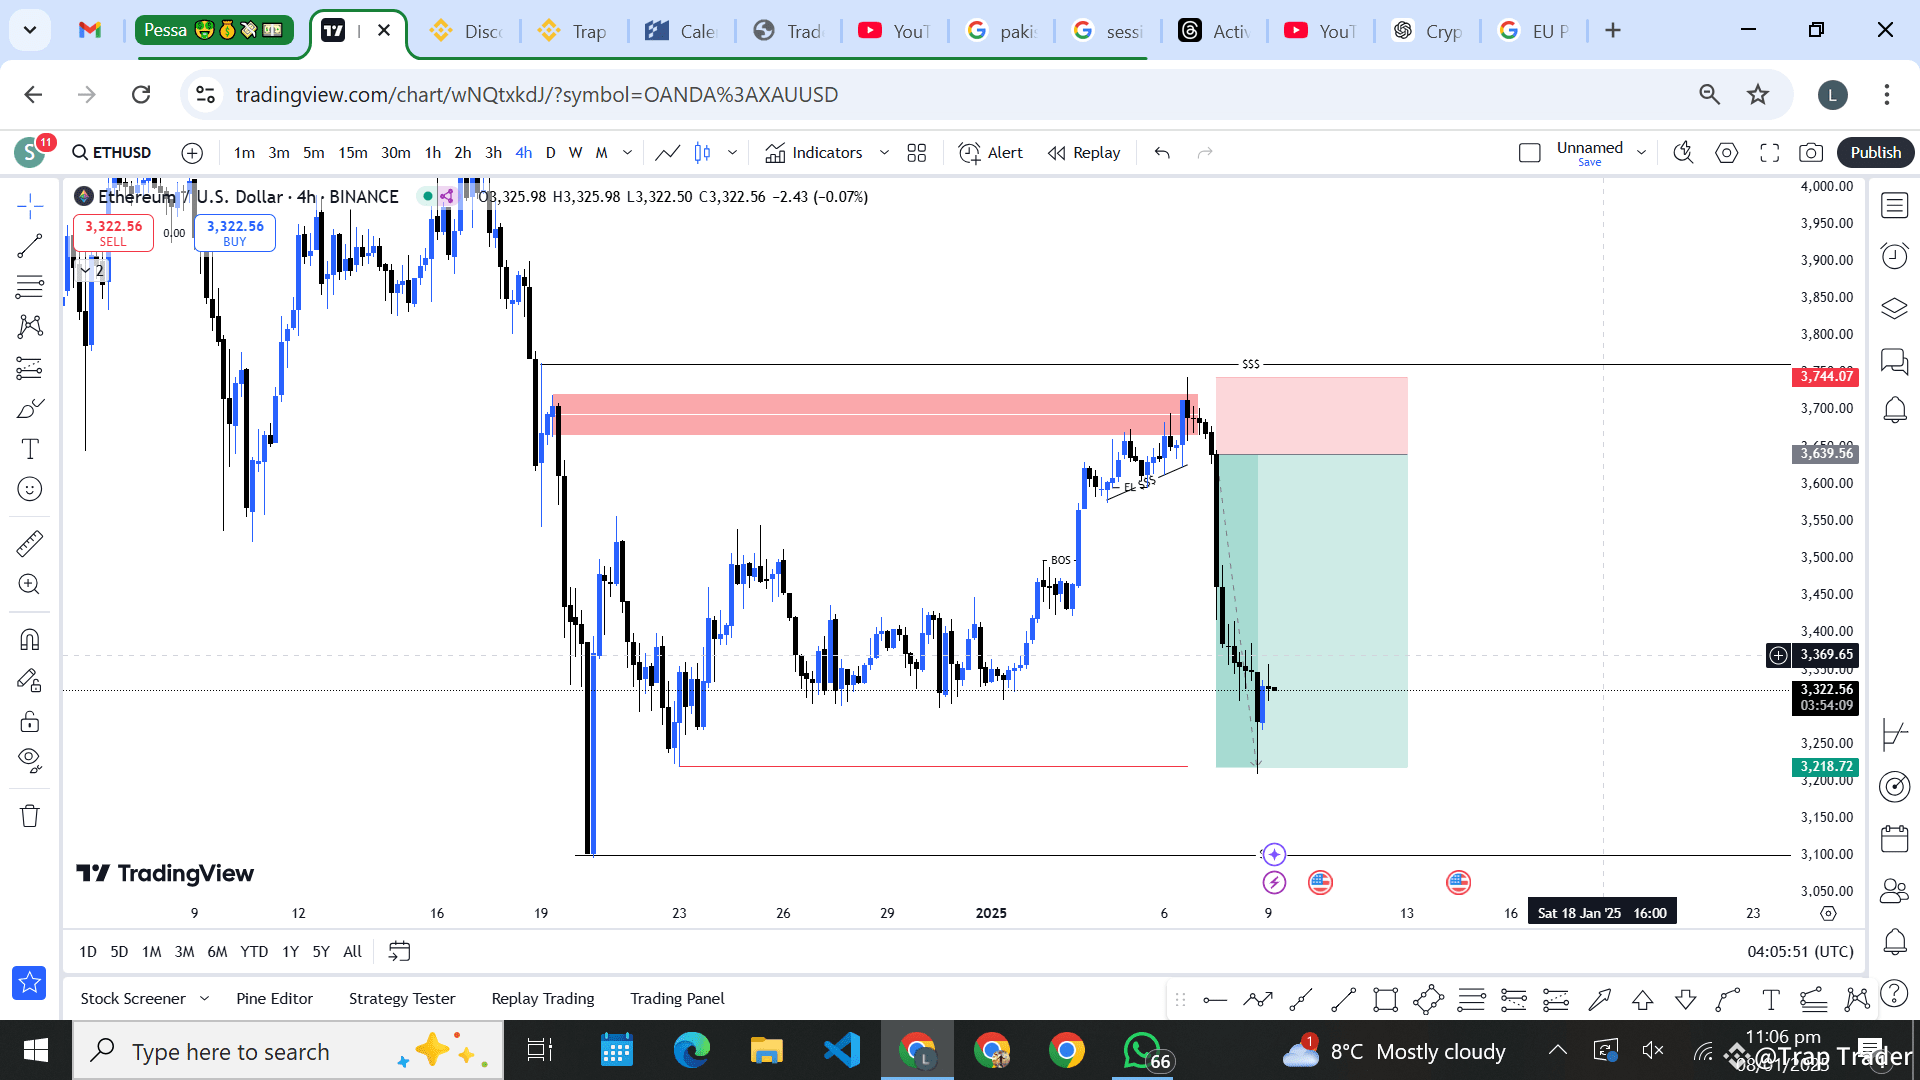1920x1080 pixels.
Task: Click the BUY 3,322.56 button
Action: pos(234,232)
